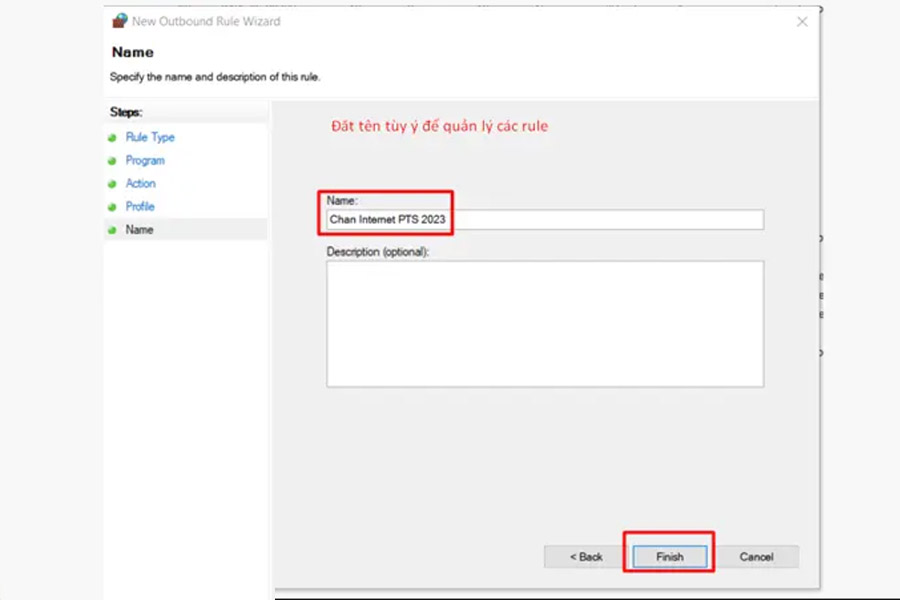Click the 'New Outbound Rule Wizard' title text

pos(206,21)
